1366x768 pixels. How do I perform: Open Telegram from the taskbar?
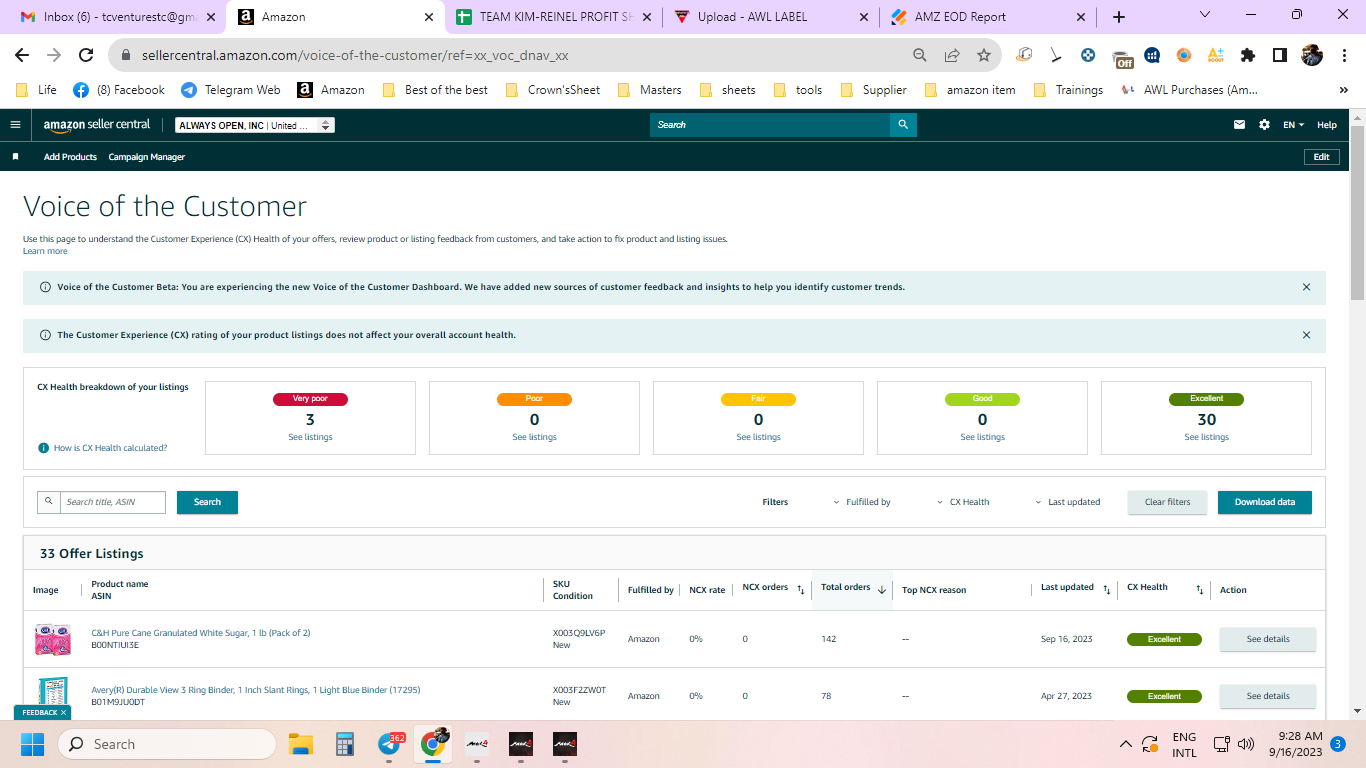coord(390,744)
